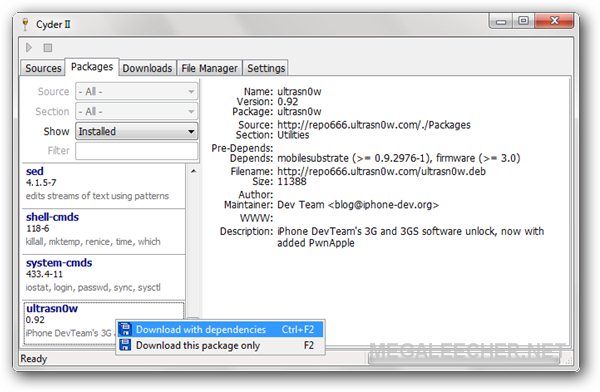Maximize the Cyder II window
The height and width of the screenshot is (392, 600).
click(x=523, y=21)
